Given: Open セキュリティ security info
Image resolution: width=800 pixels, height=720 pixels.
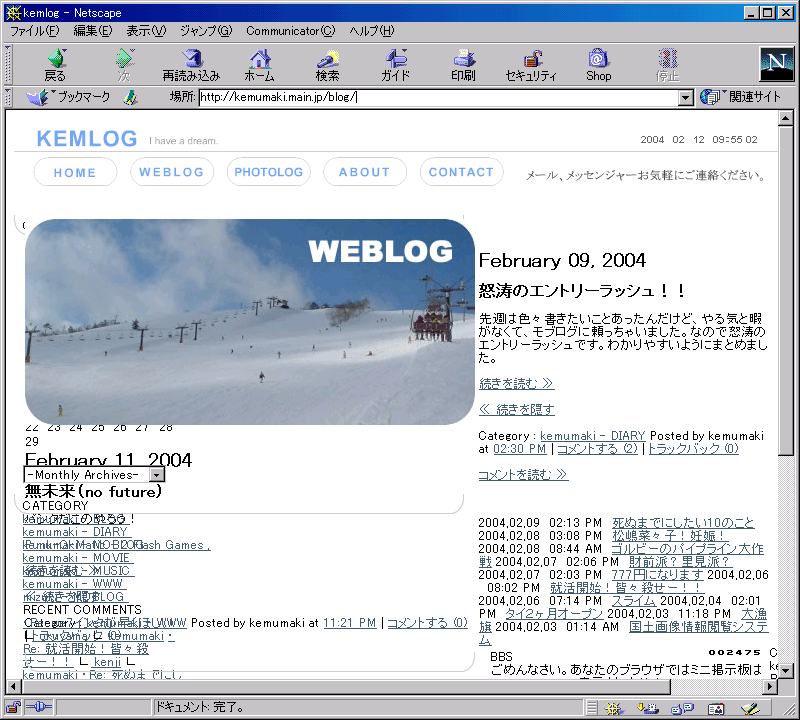Looking at the screenshot, I should click(531, 65).
